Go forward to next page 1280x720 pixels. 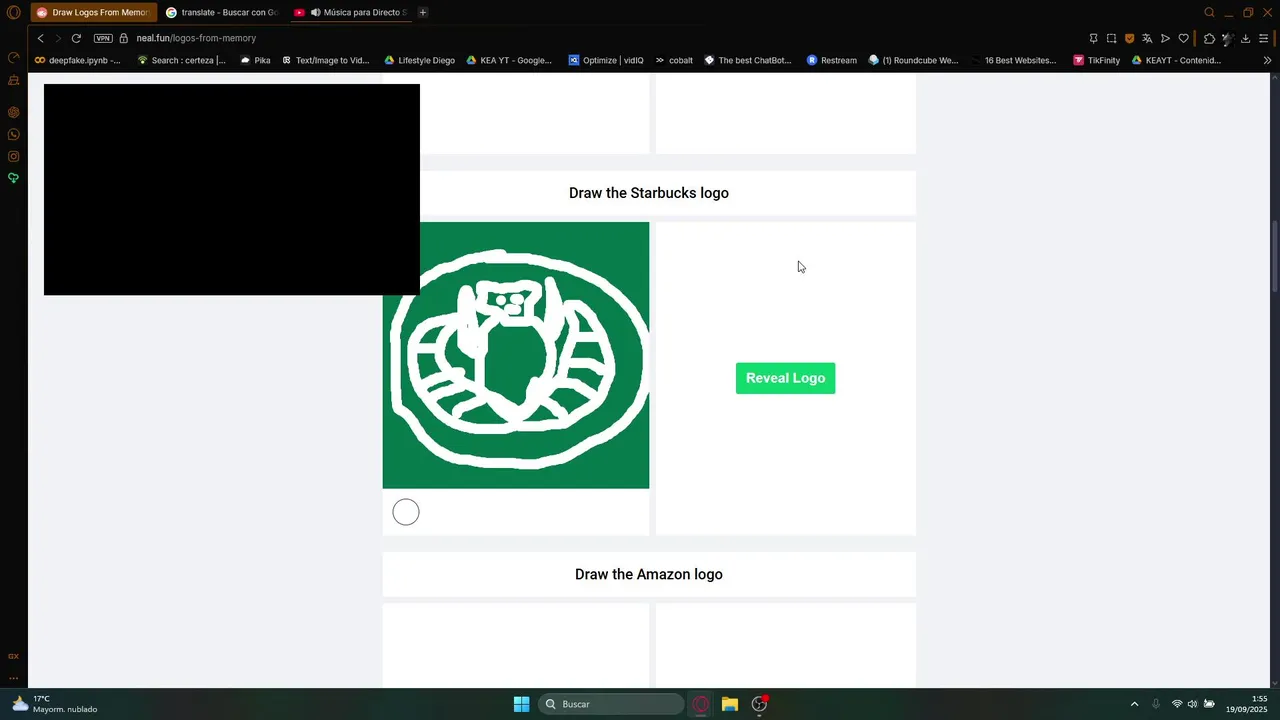[58, 38]
